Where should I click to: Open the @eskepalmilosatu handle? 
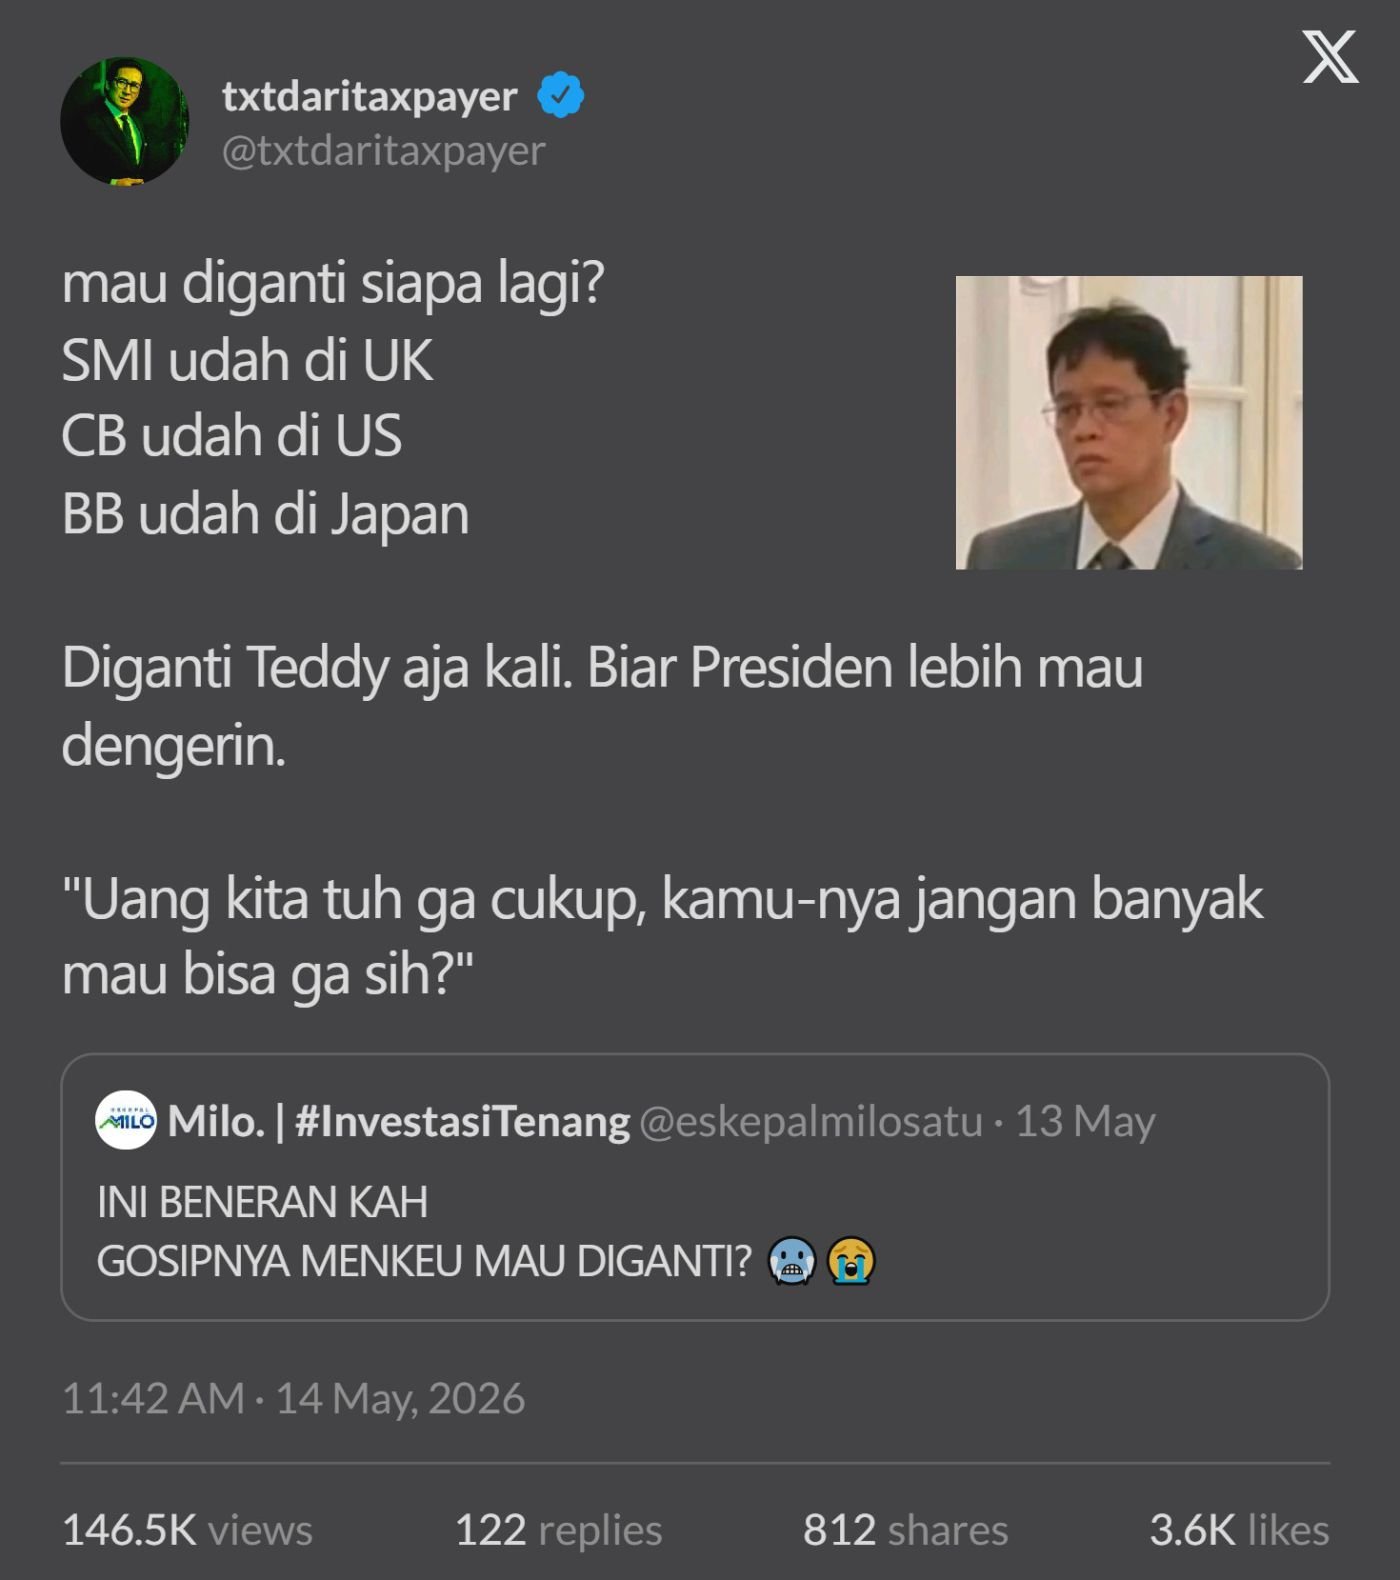click(x=811, y=1122)
